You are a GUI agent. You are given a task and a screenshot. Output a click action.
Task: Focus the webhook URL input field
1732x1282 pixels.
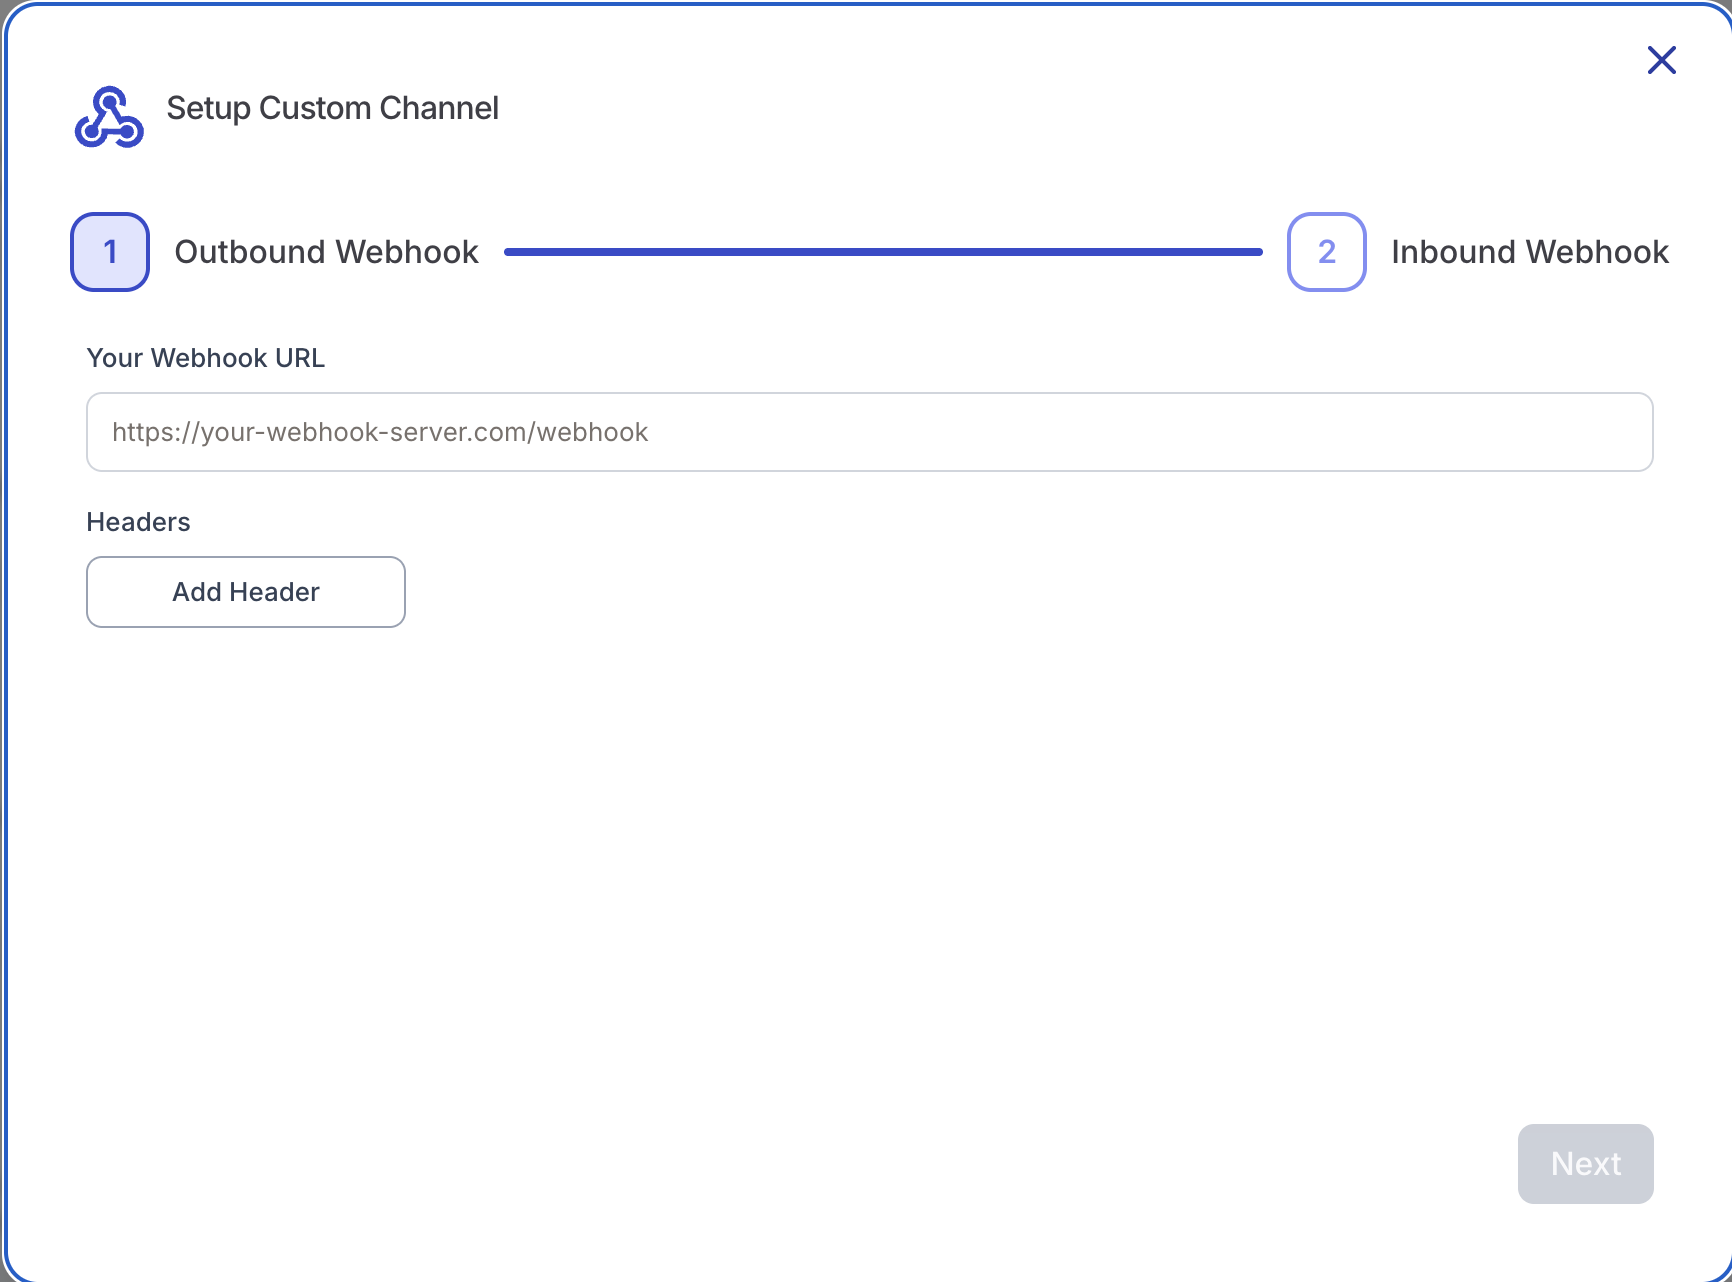point(869,432)
